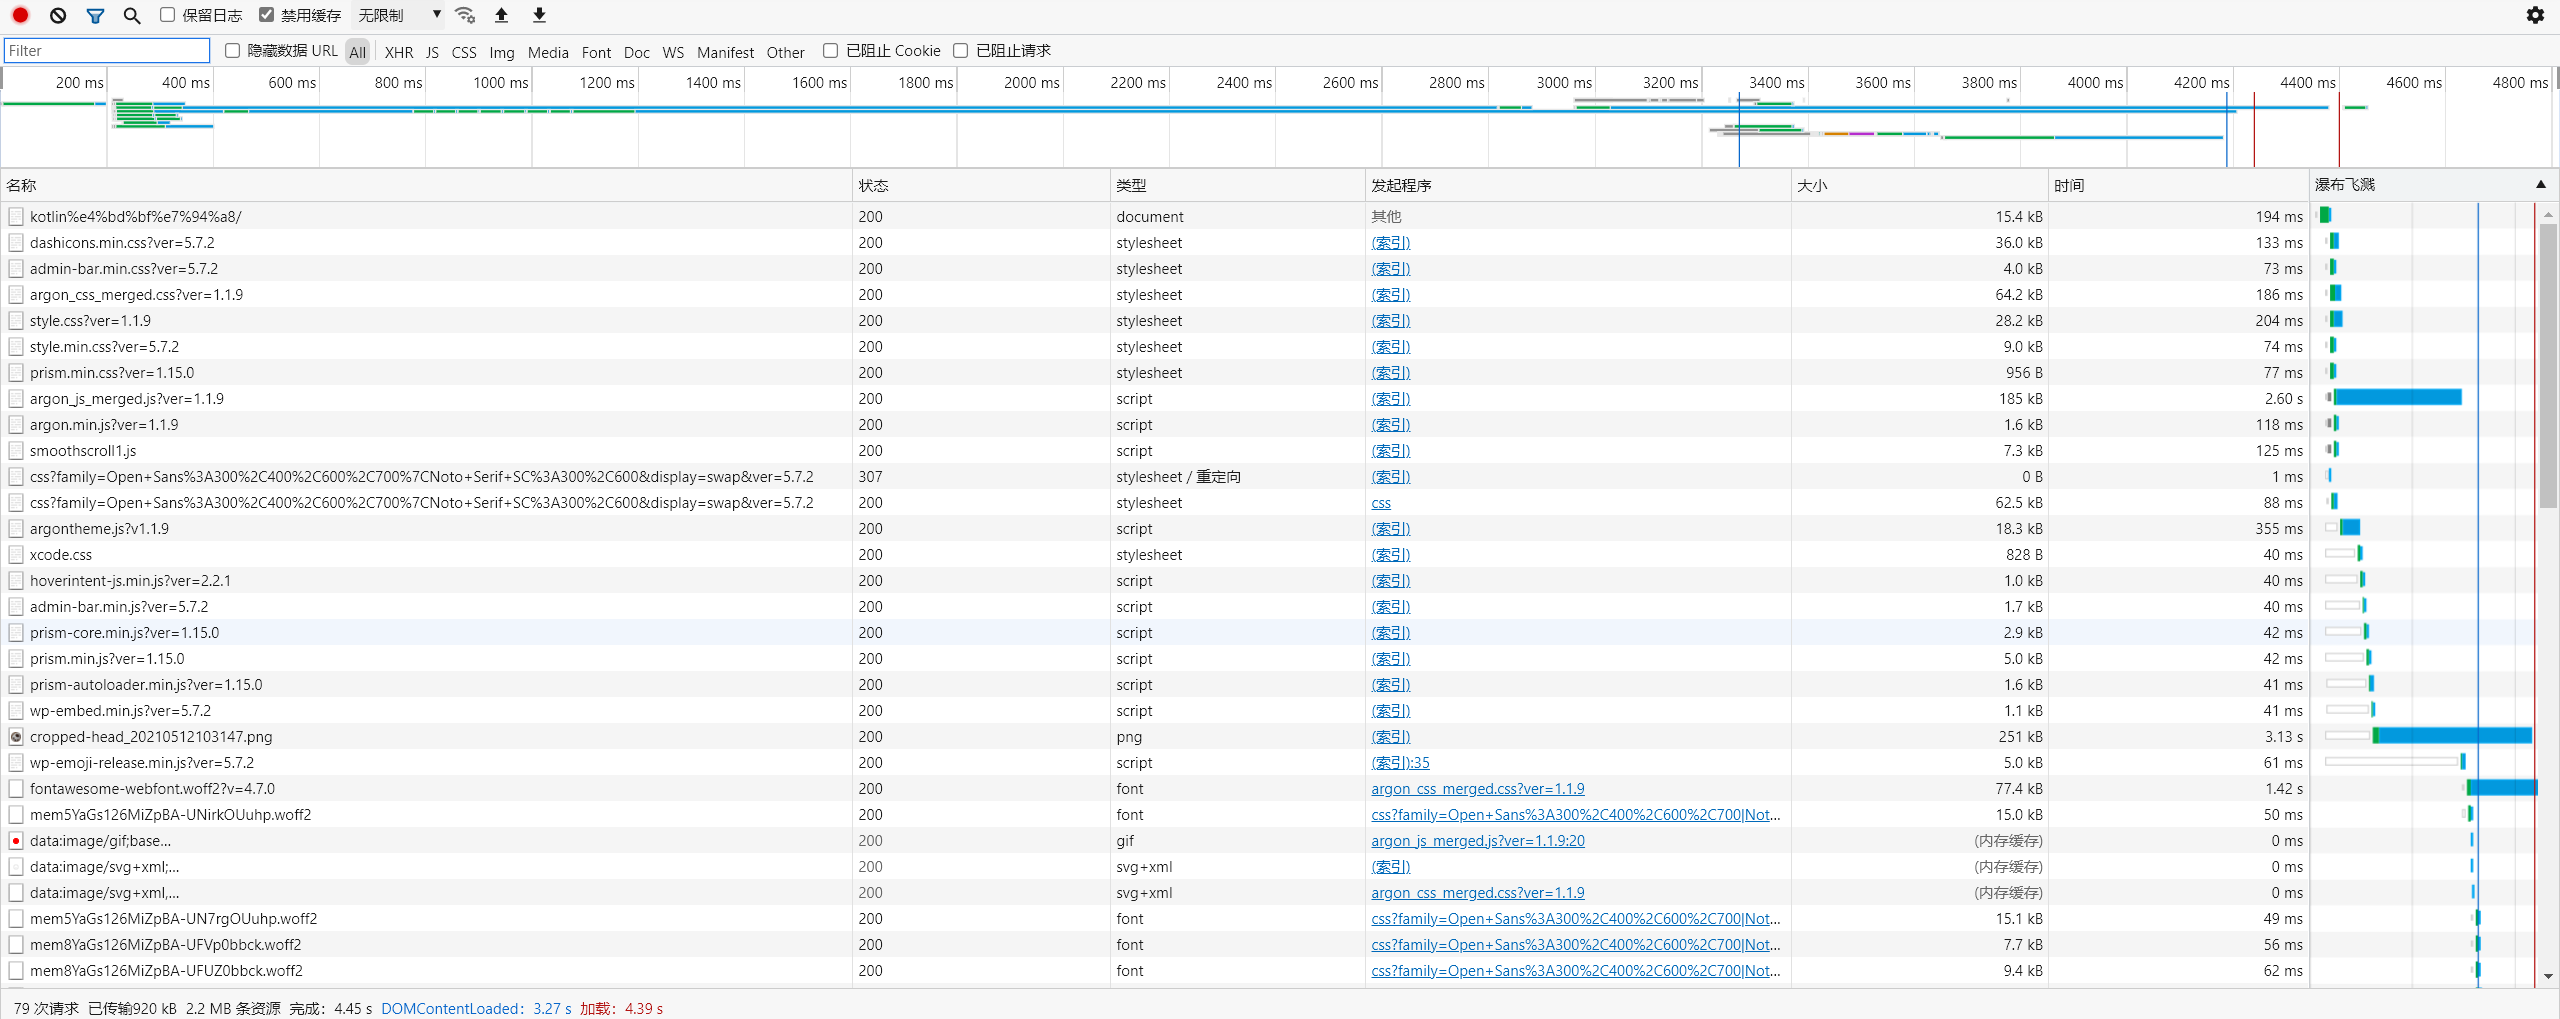2560x1019 pixels.
Task: Click the argon_css_merged.css initiator link
Action: pyautogui.click(x=1477, y=788)
